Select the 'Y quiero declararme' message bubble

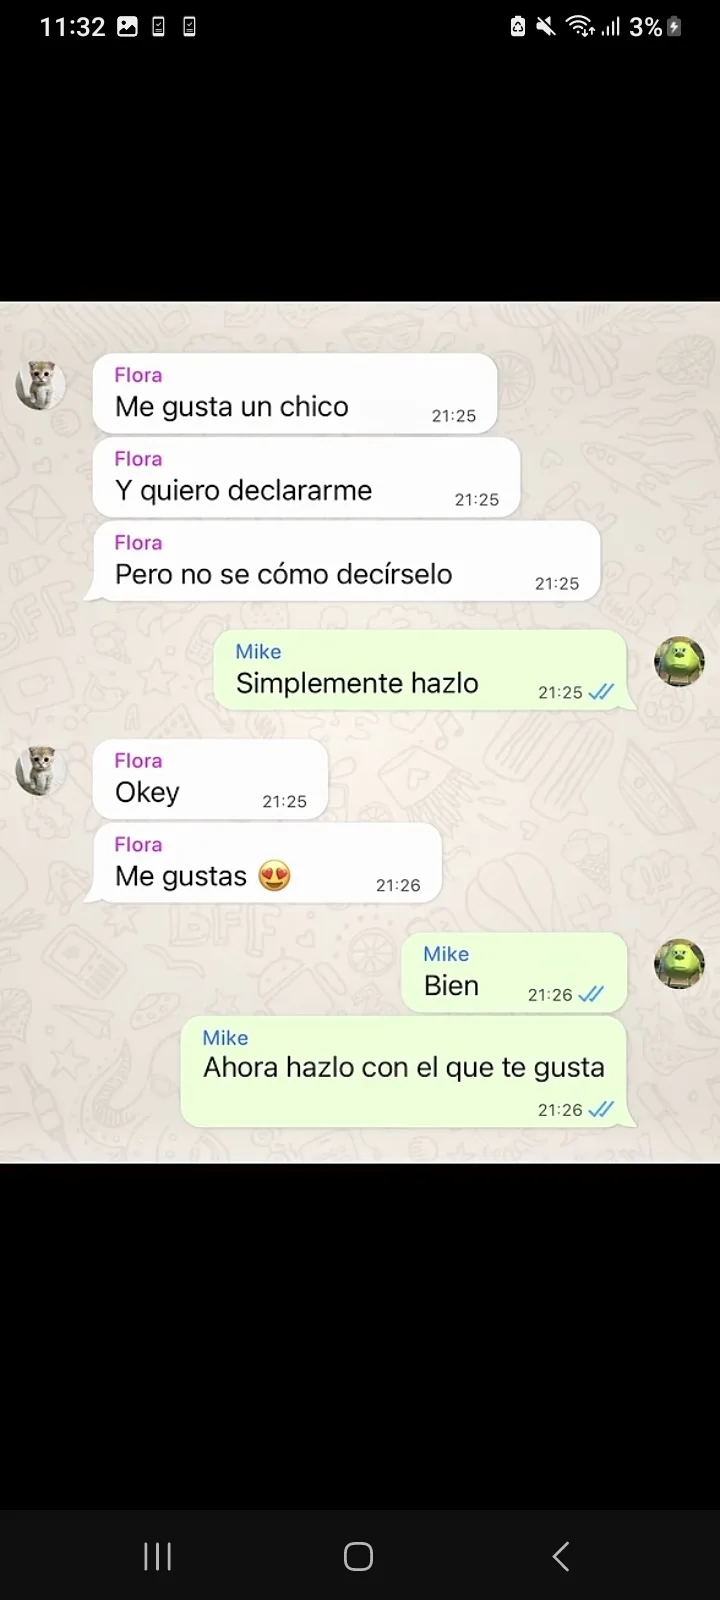tap(306, 478)
